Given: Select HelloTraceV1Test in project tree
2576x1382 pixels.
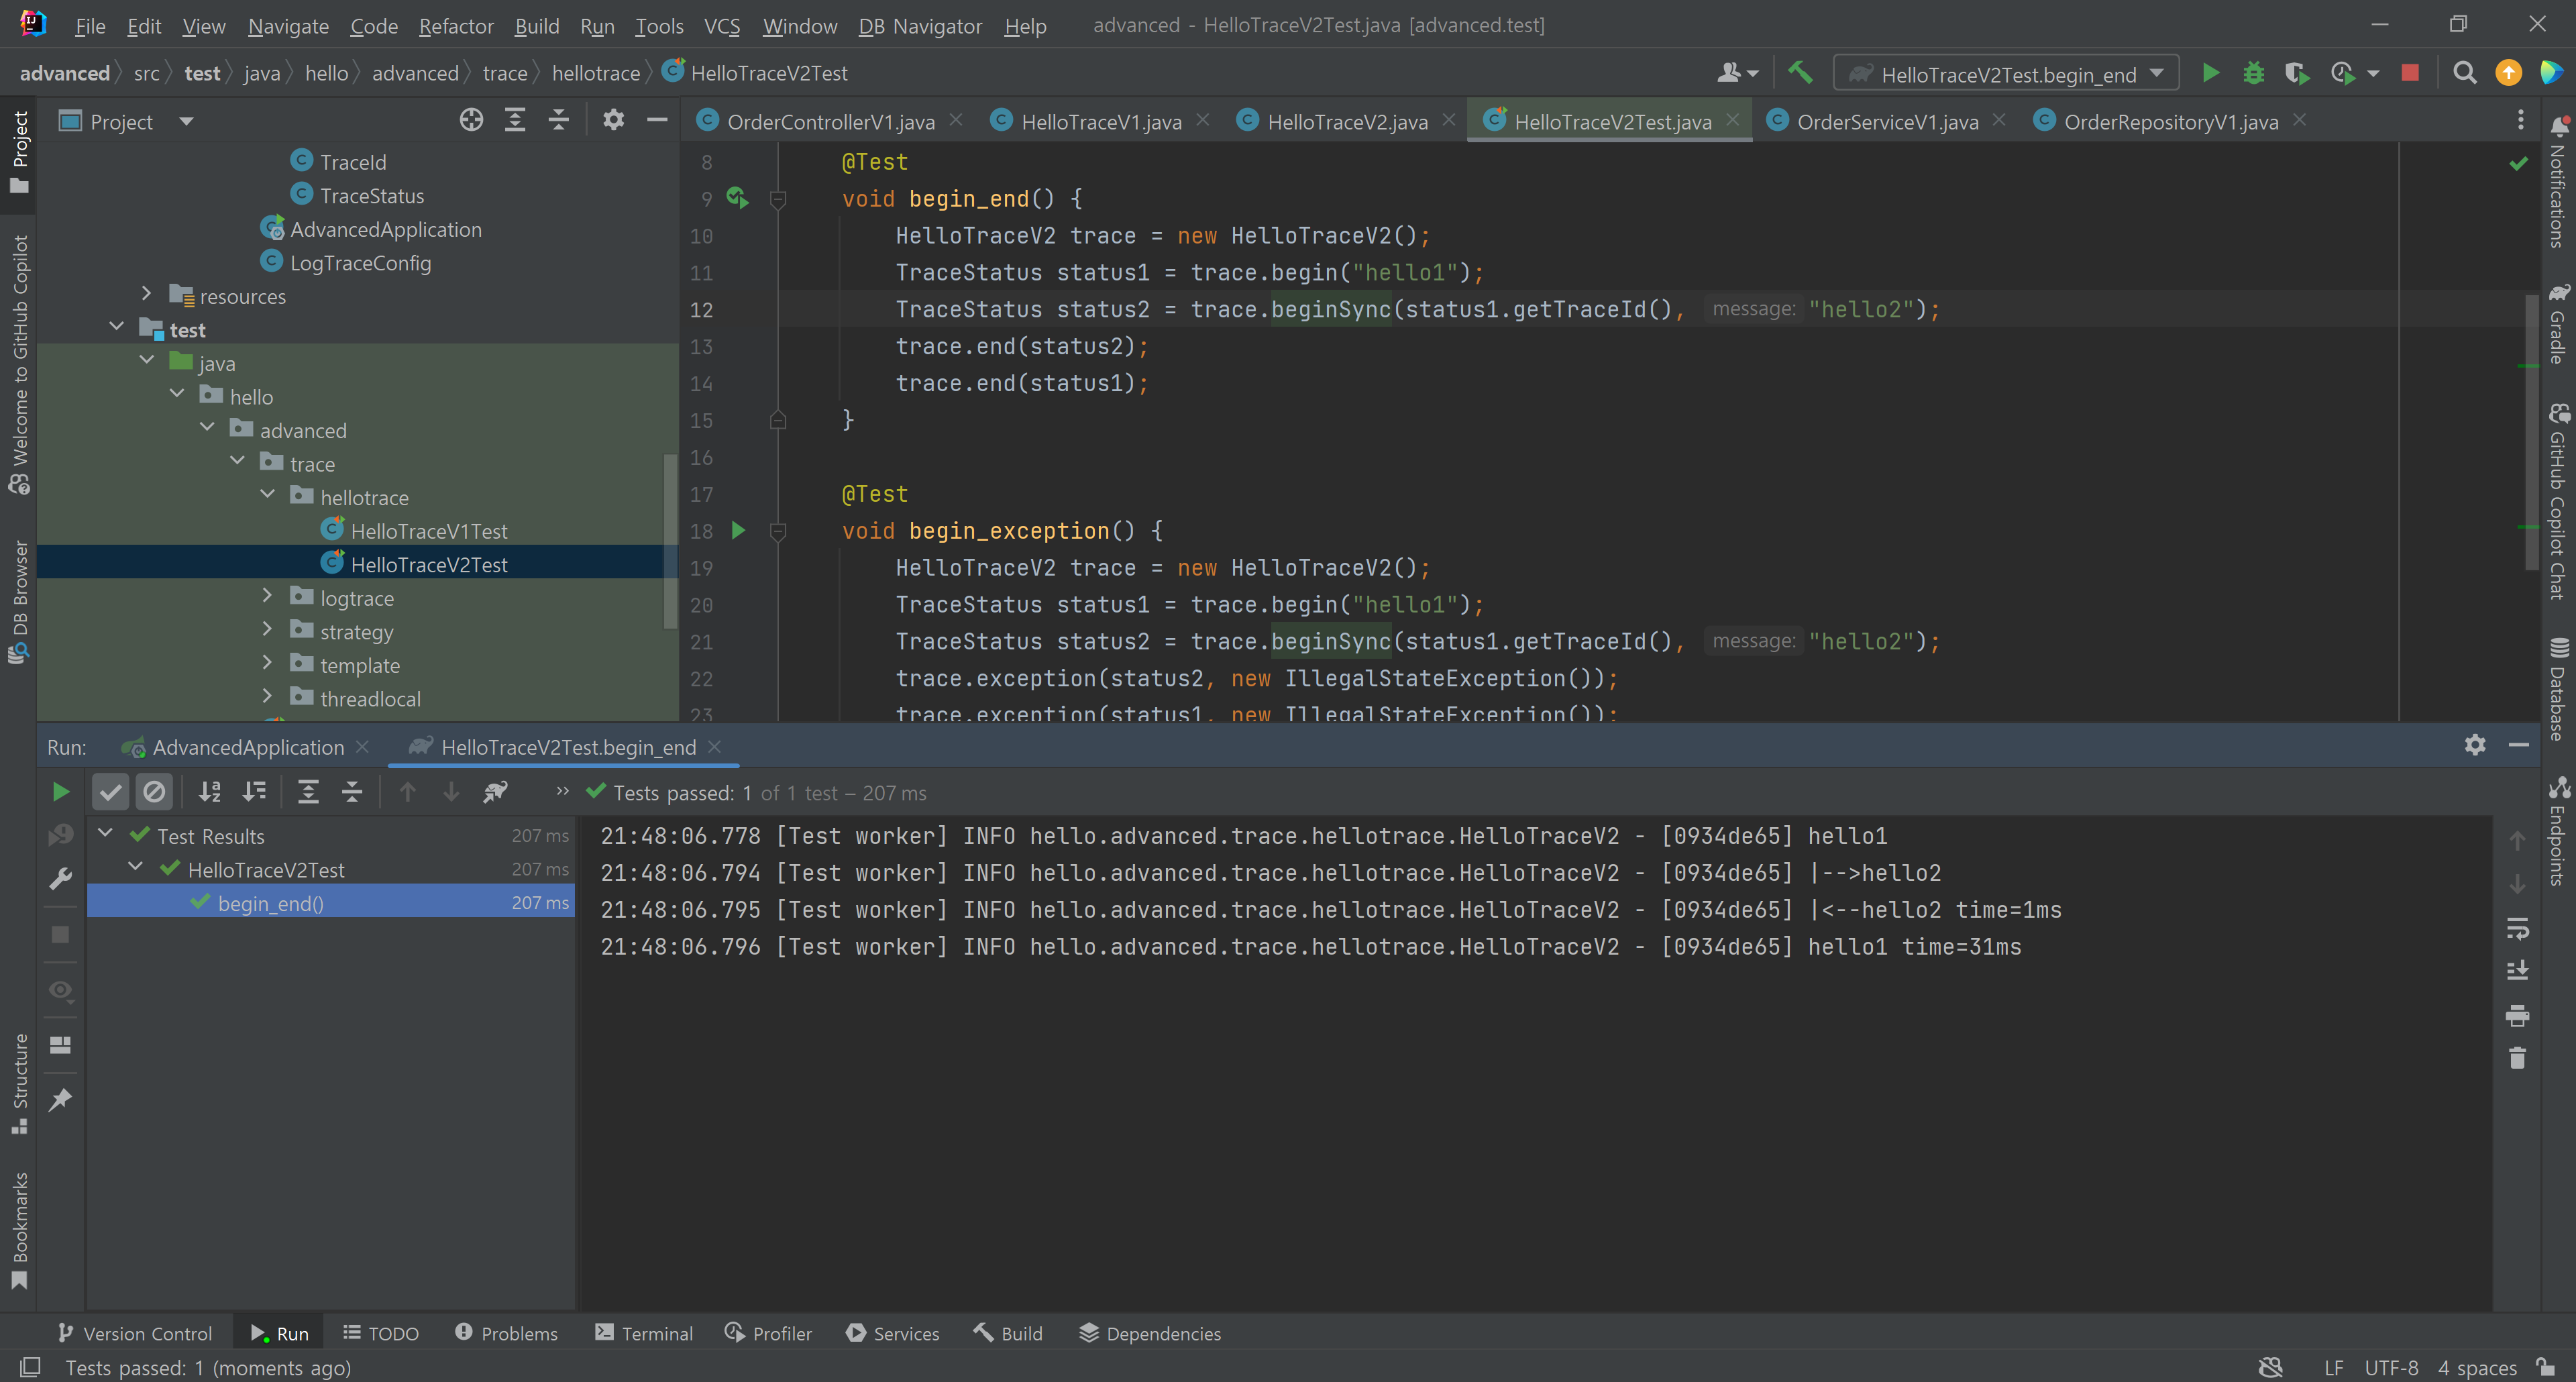Looking at the screenshot, I should [428, 531].
